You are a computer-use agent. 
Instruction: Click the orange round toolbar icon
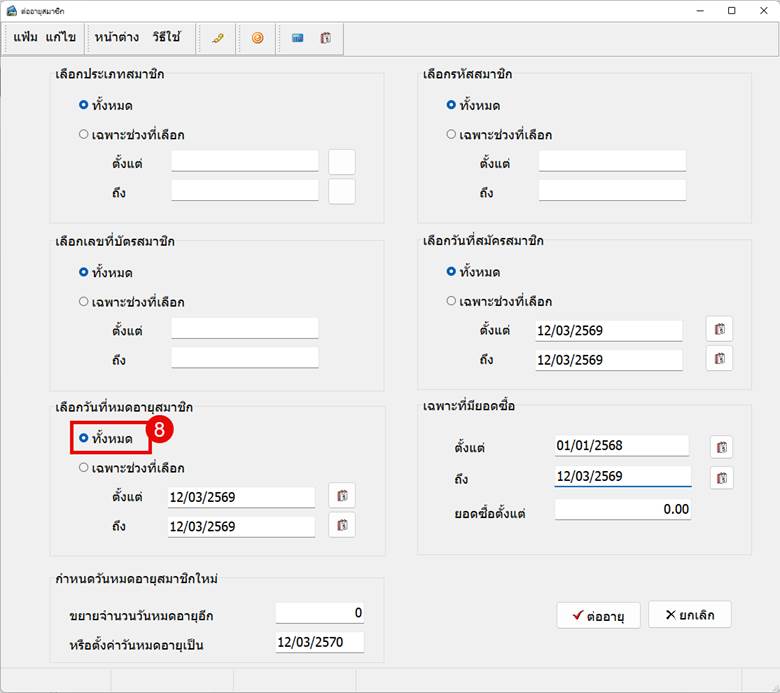tap(257, 38)
